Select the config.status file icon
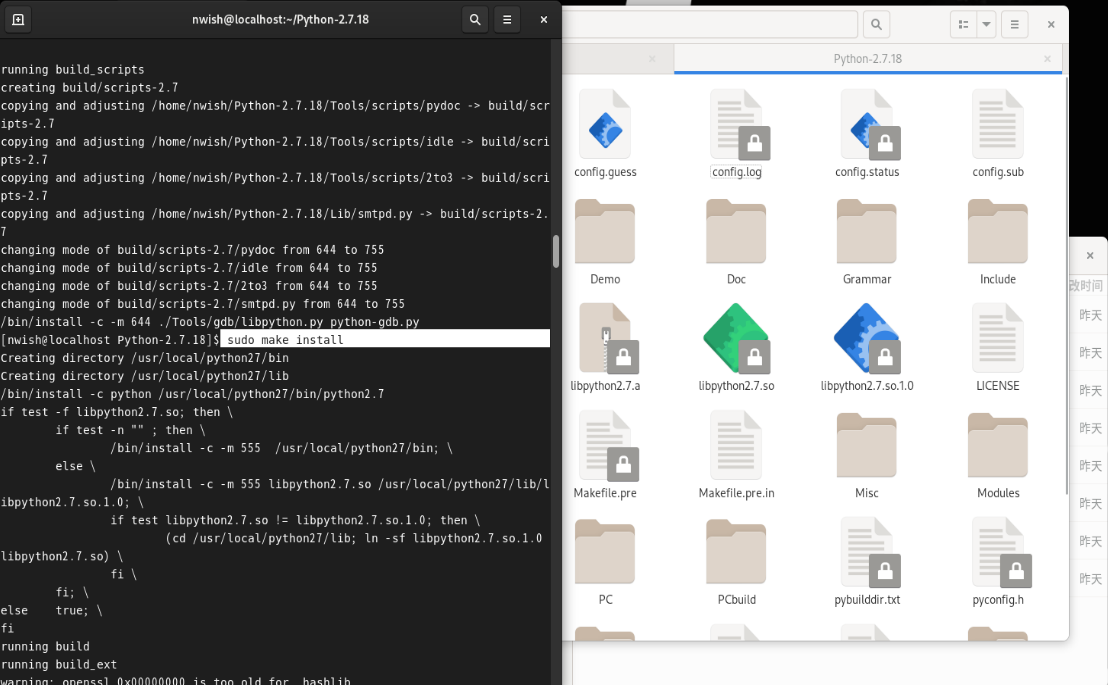Viewport: 1108px width, 685px height. pyautogui.click(x=866, y=126)
